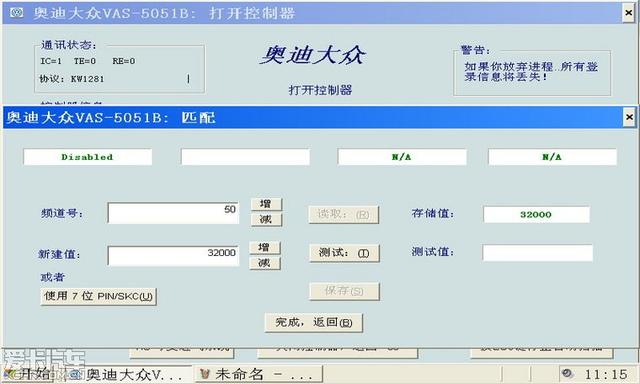Click the 测试 (T) button
This screenshot has width=640, height=384.
click(344, 253)
